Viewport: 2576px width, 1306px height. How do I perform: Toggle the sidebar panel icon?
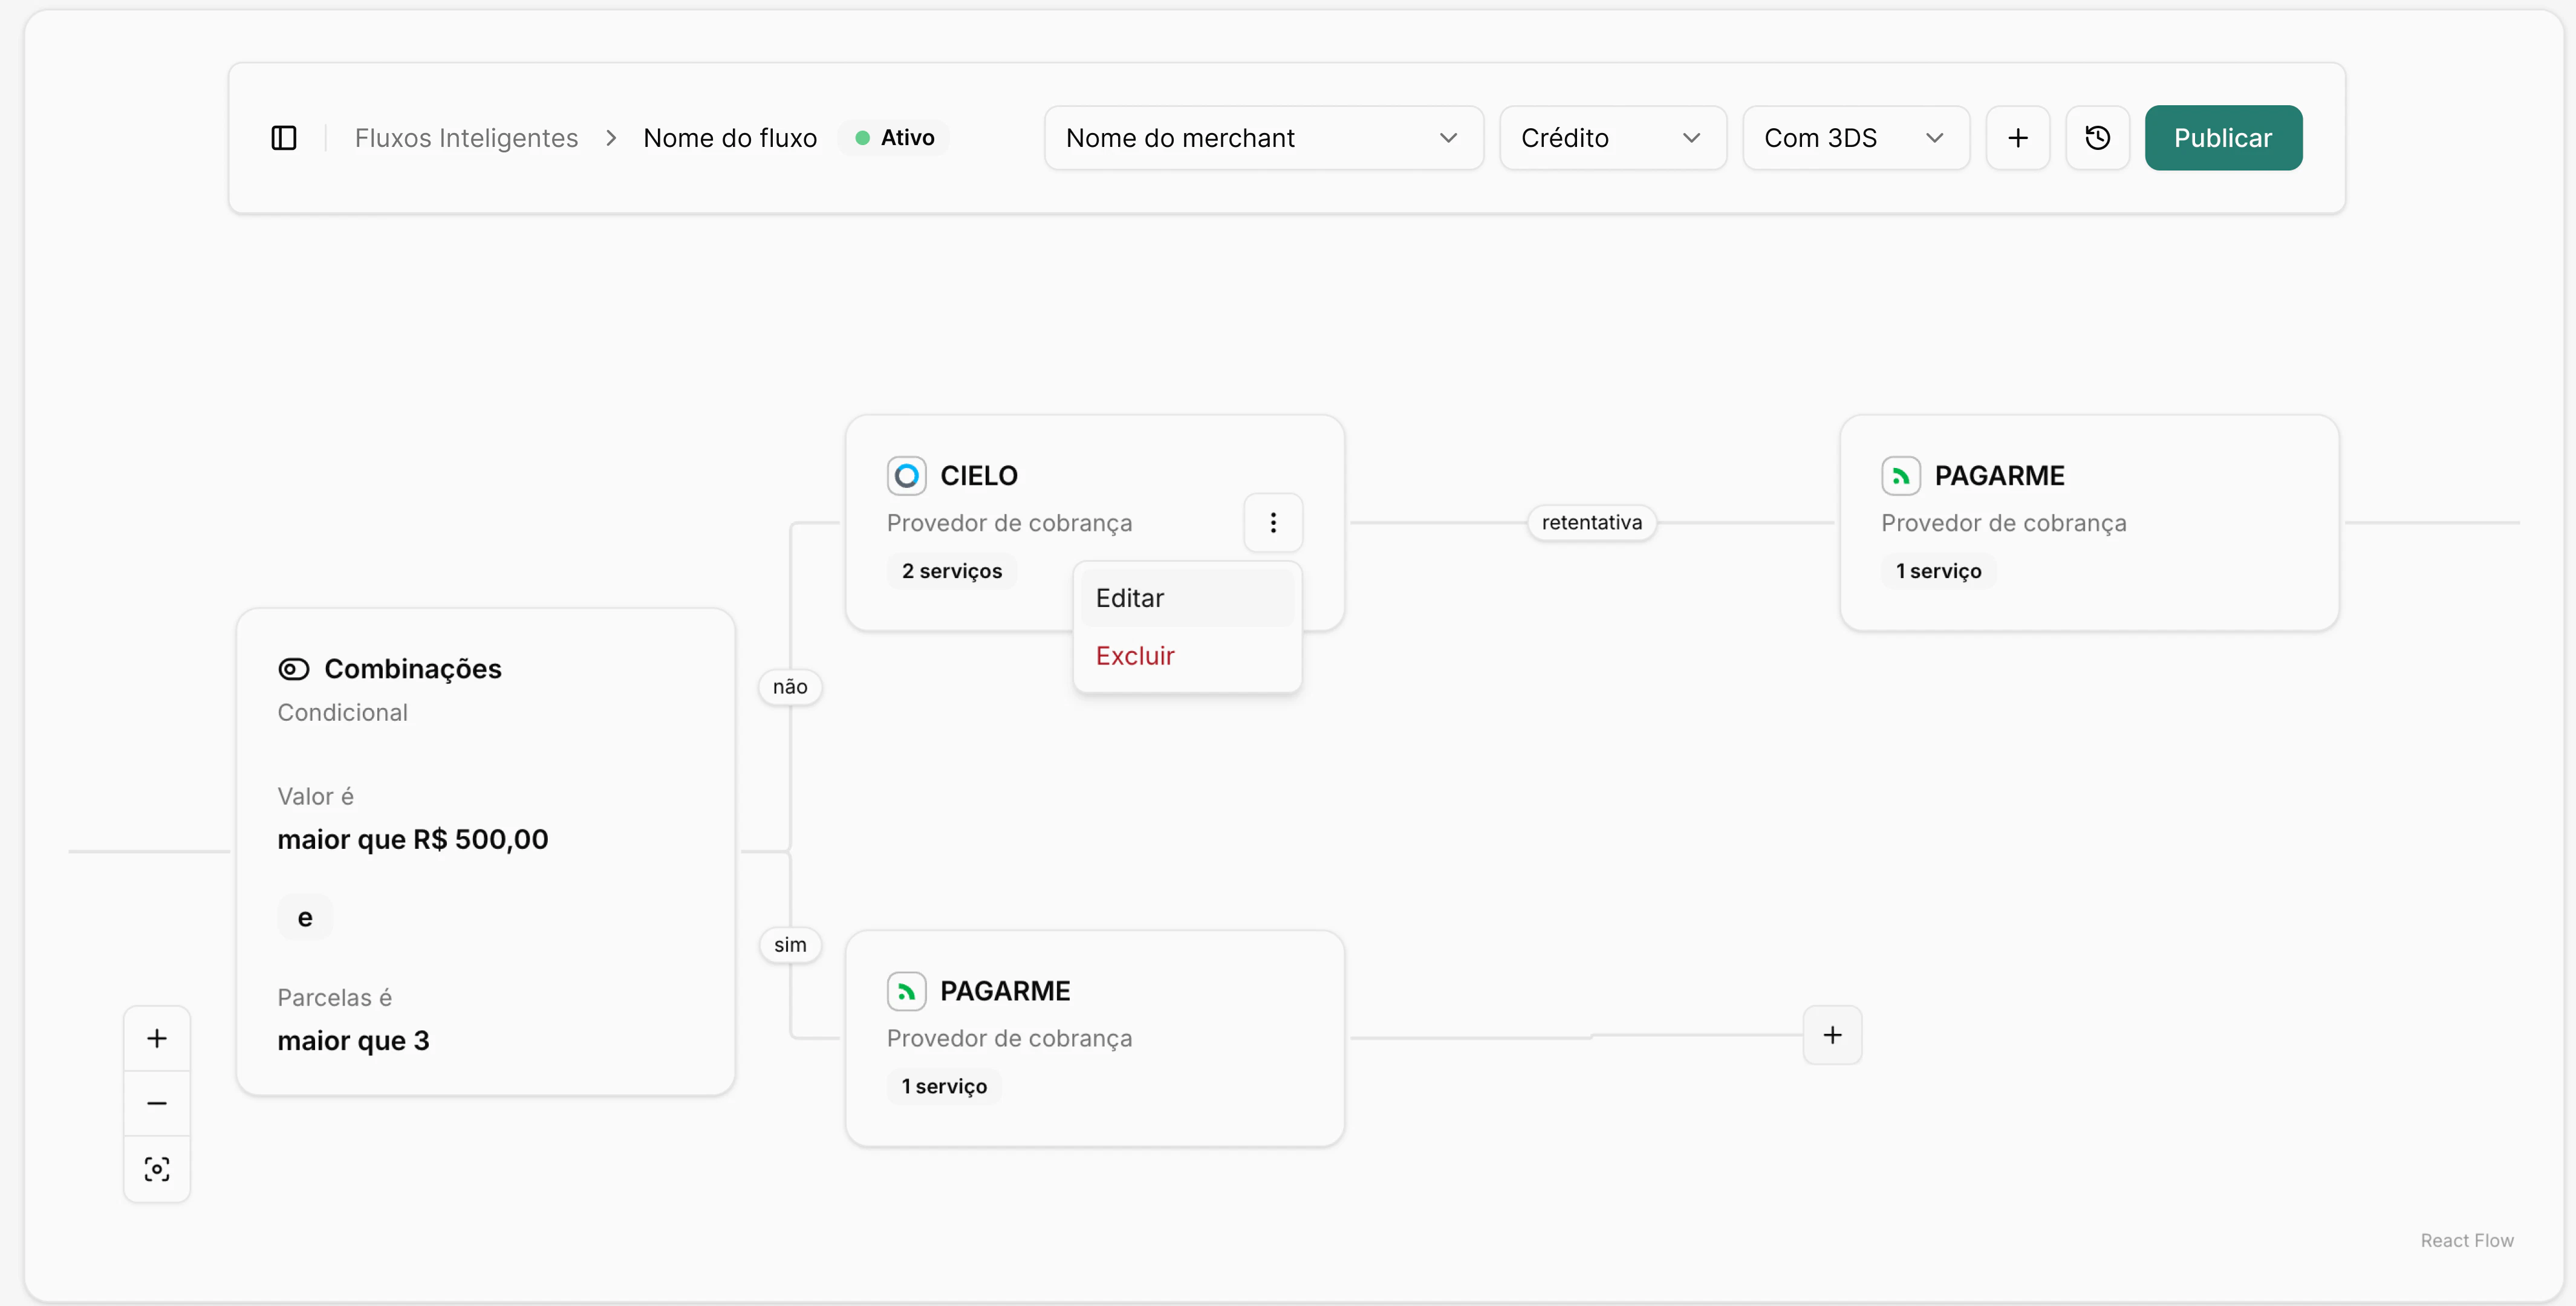point(284,138)
